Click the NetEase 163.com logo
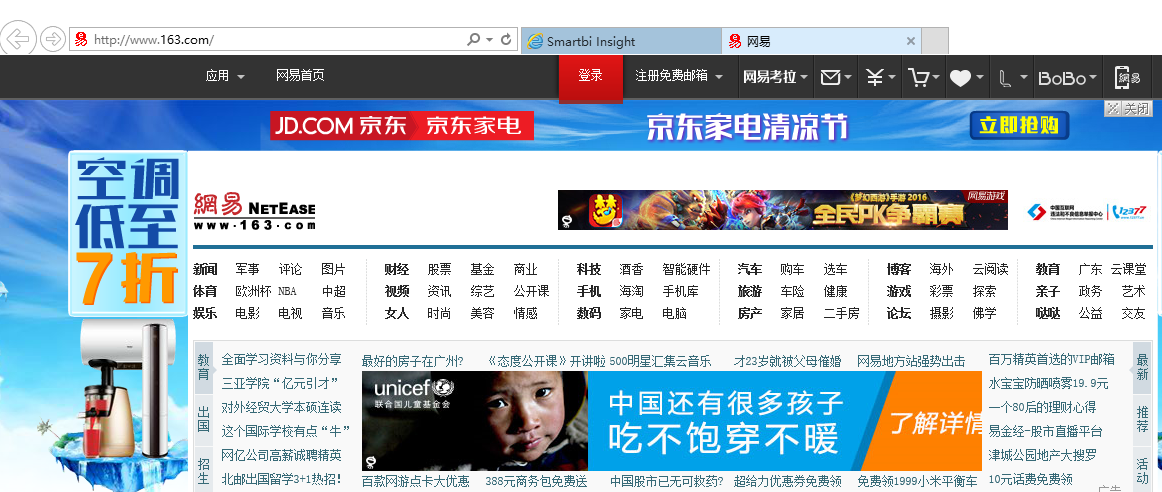1162x492 pixels. [x=254, y=211]
